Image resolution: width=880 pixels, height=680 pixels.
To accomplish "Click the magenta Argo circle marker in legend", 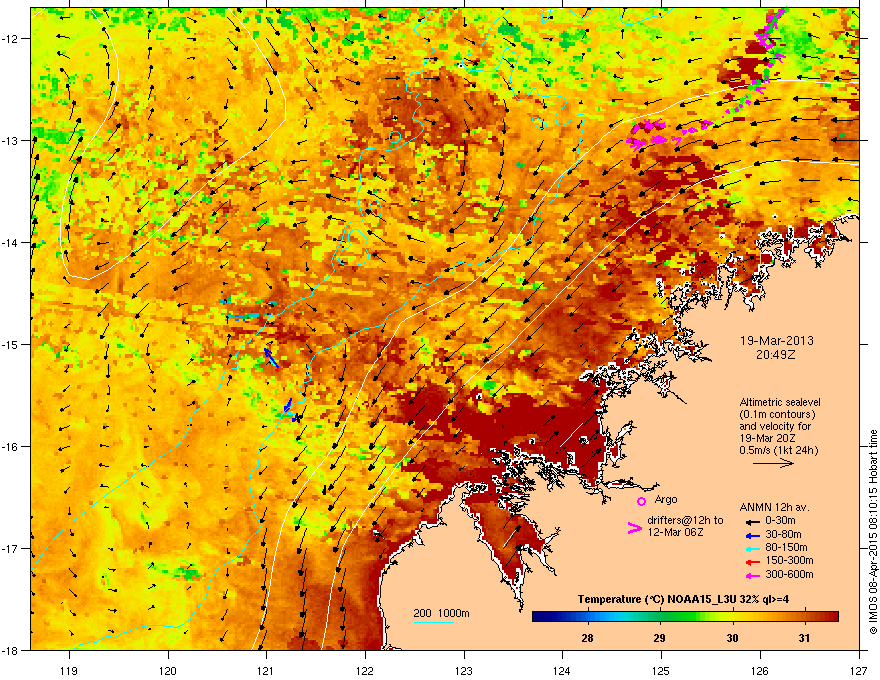I will (641, 501).
